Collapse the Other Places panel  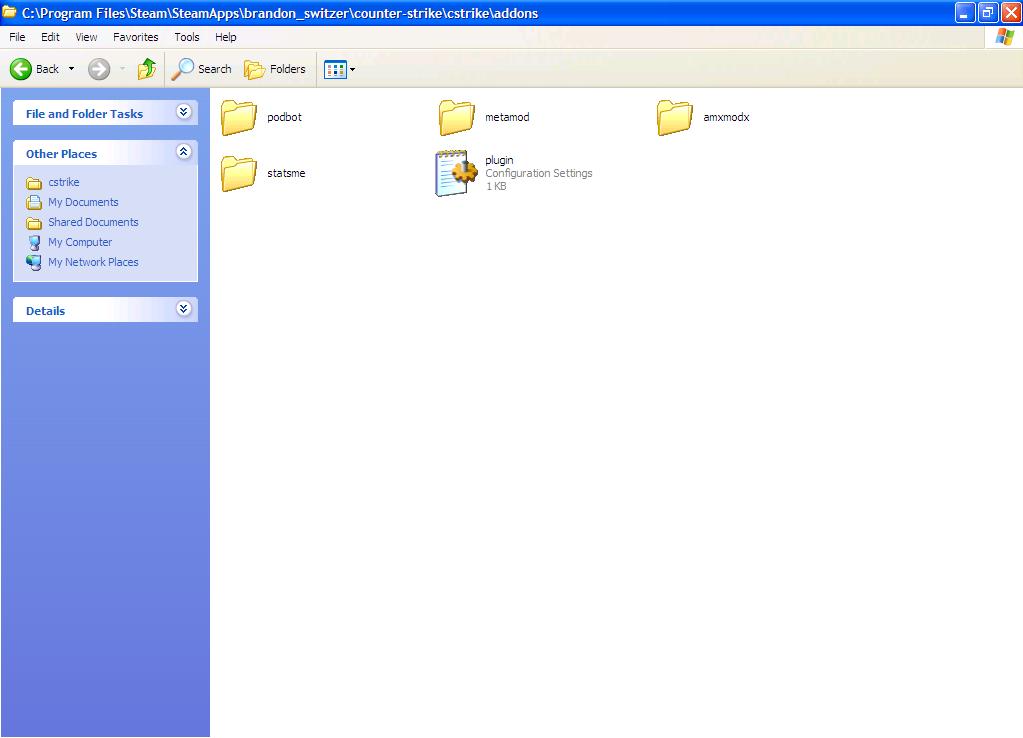click(x=183, y=152)
